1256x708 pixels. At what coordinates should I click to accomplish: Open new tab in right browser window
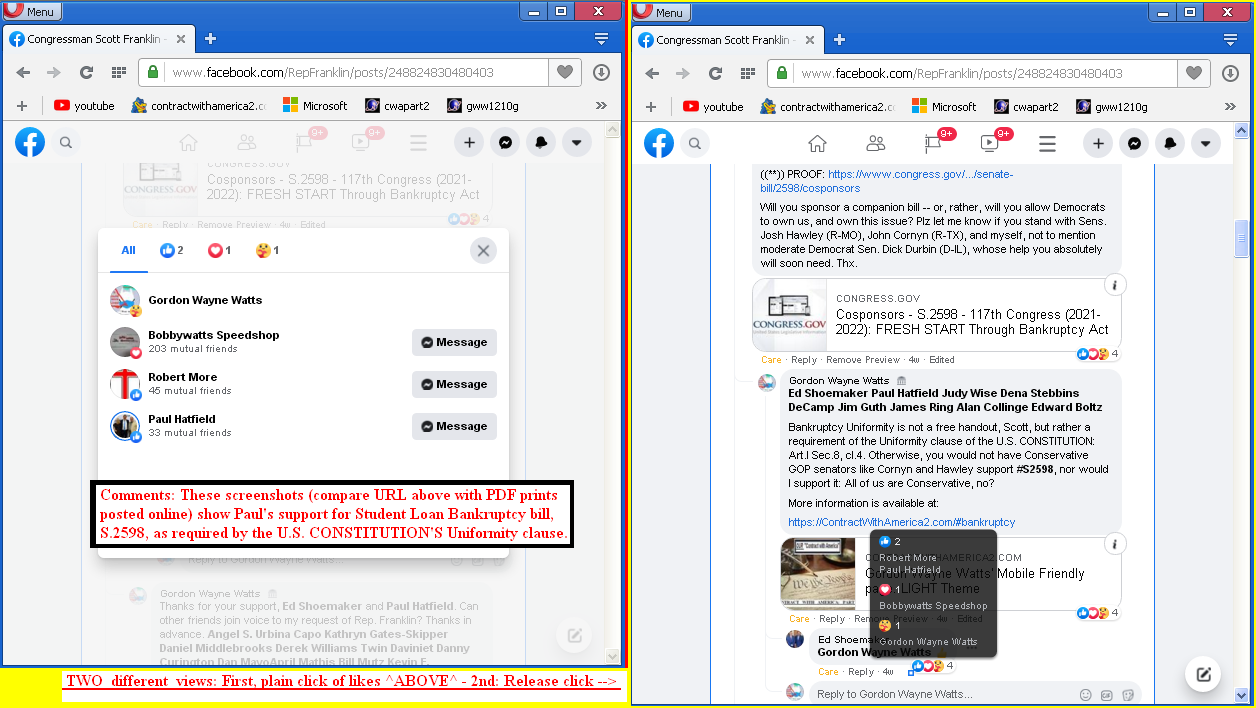[x=839, y=39]
